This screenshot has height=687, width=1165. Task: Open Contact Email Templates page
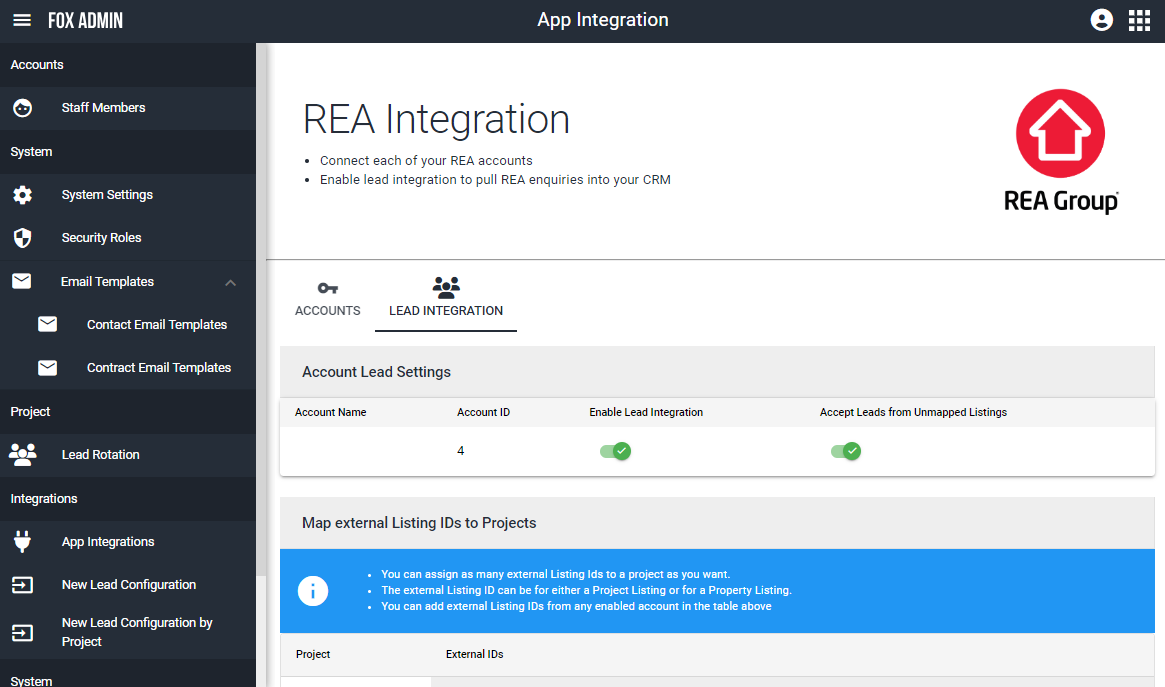[156, 325]
